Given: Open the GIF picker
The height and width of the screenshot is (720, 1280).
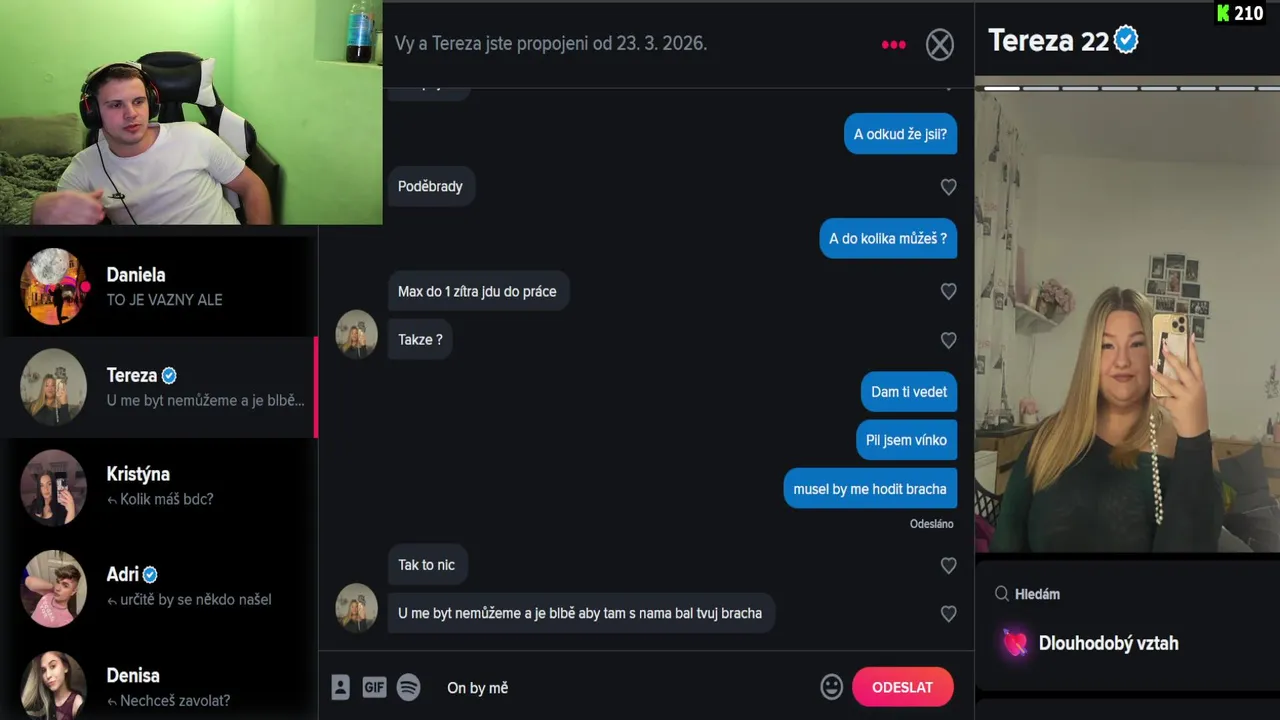Looking at the screenshot, I should click(374, 687).
